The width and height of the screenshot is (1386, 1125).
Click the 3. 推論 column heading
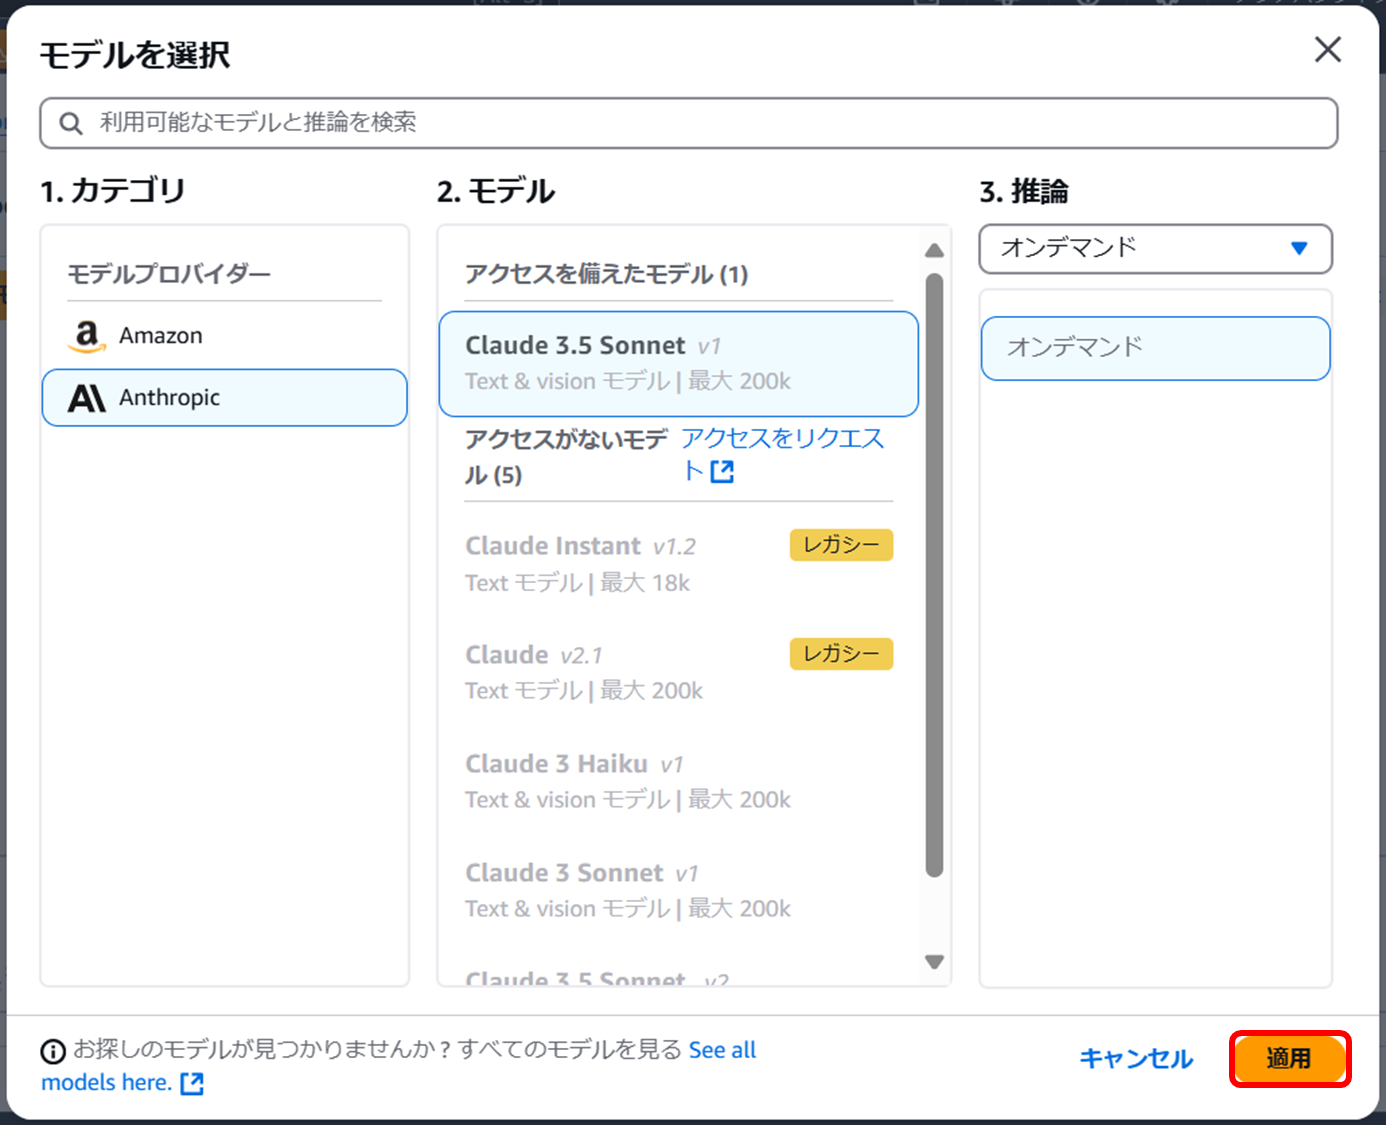(x=1024, y=191)
